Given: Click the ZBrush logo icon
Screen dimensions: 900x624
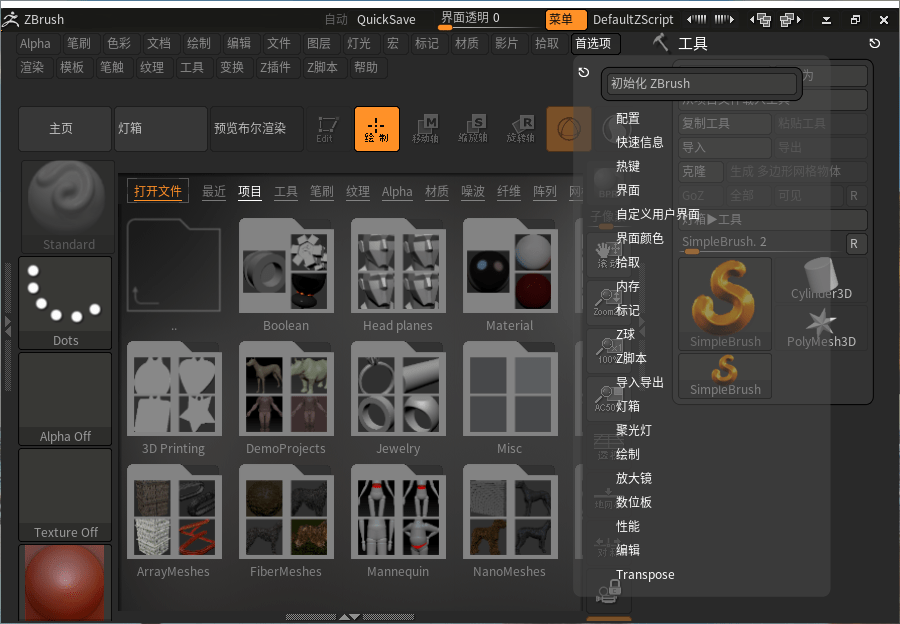Looking at the screenshot, I should [x=10, y=20].
